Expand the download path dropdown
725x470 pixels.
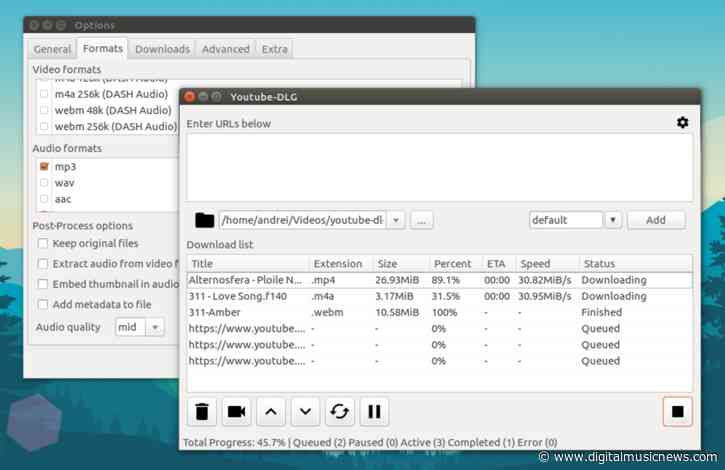coord(396,220)
